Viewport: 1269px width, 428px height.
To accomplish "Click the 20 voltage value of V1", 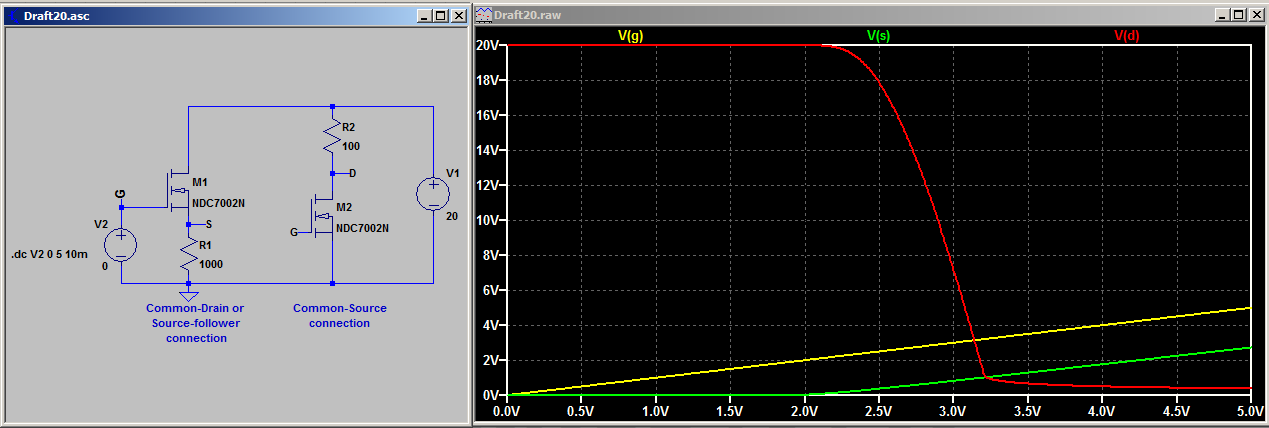I will [x=453, y=215].
